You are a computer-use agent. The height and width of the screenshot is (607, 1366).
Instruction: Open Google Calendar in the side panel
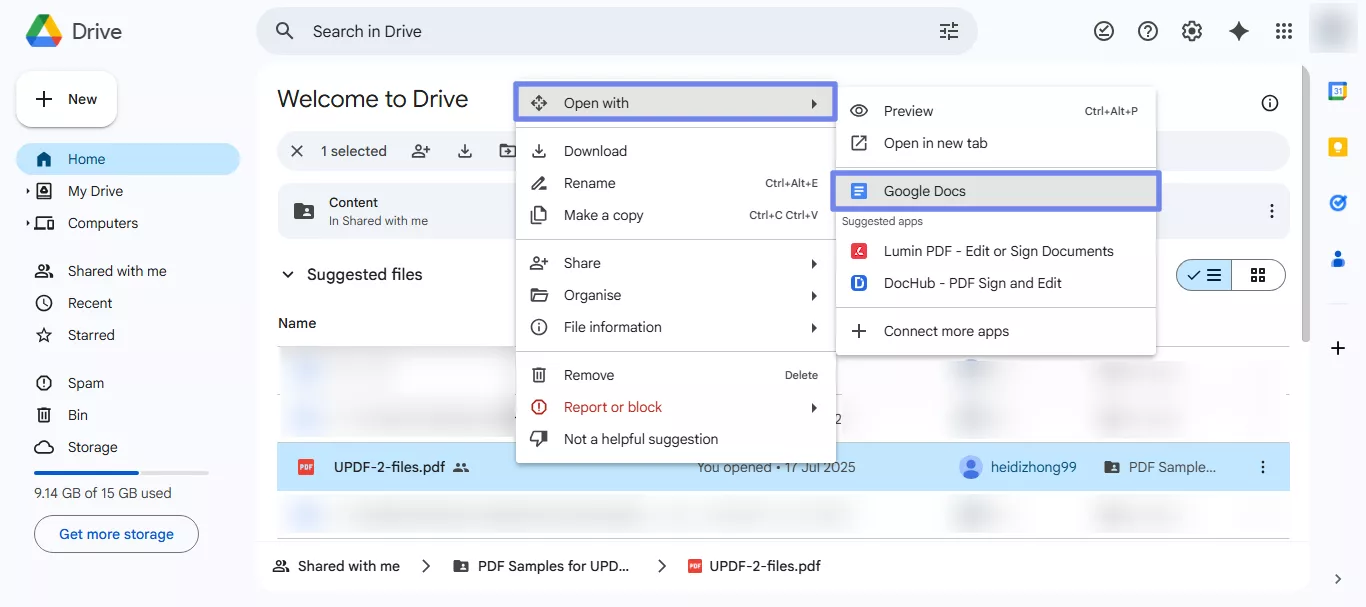[1338, 90]
